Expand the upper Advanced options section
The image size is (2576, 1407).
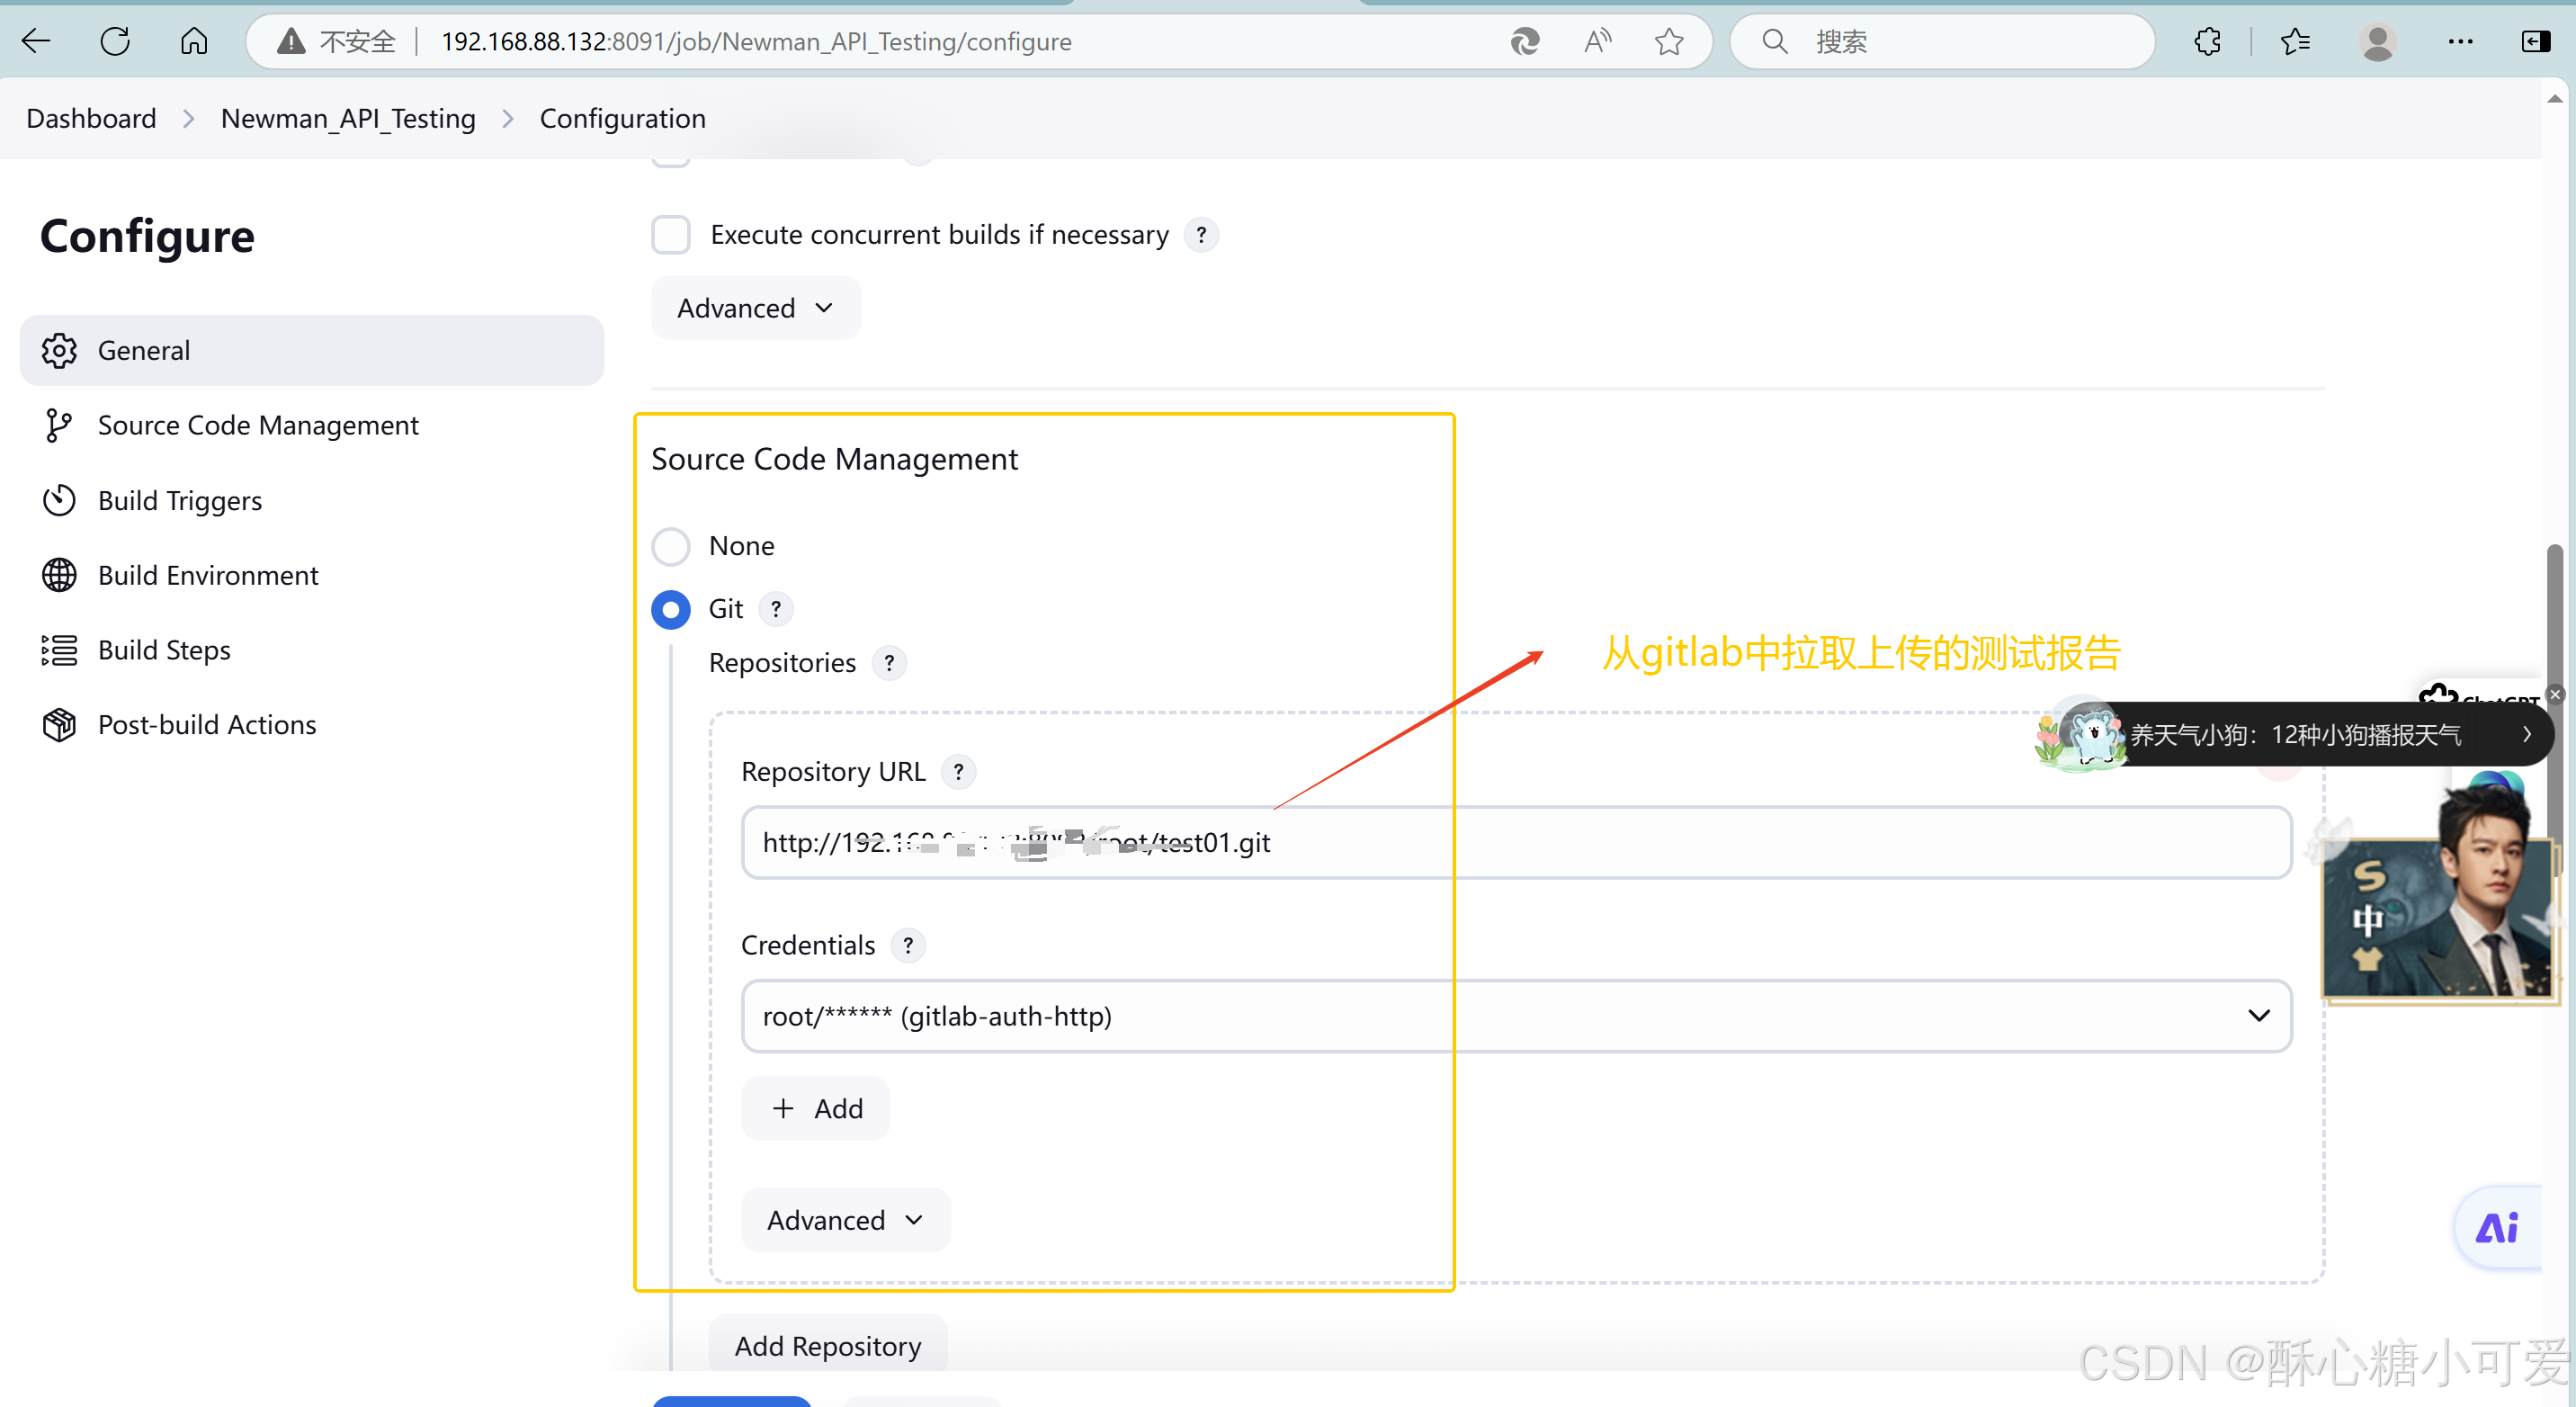(x=754, y=307)
